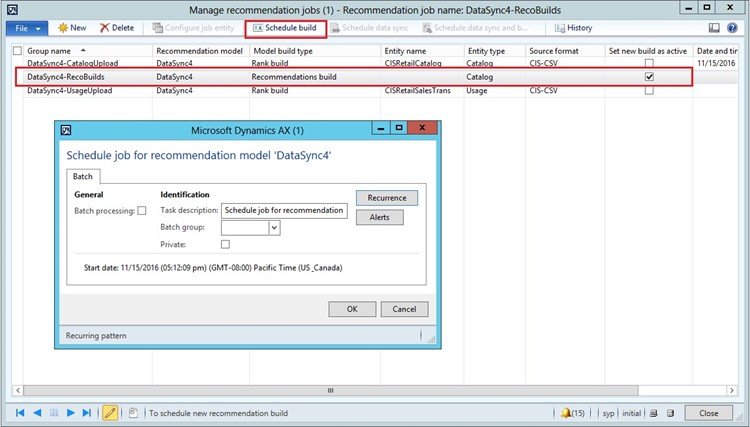Switch to the Batch tab
The width and height of the screenshot is (750, 427).
(83, 176)
